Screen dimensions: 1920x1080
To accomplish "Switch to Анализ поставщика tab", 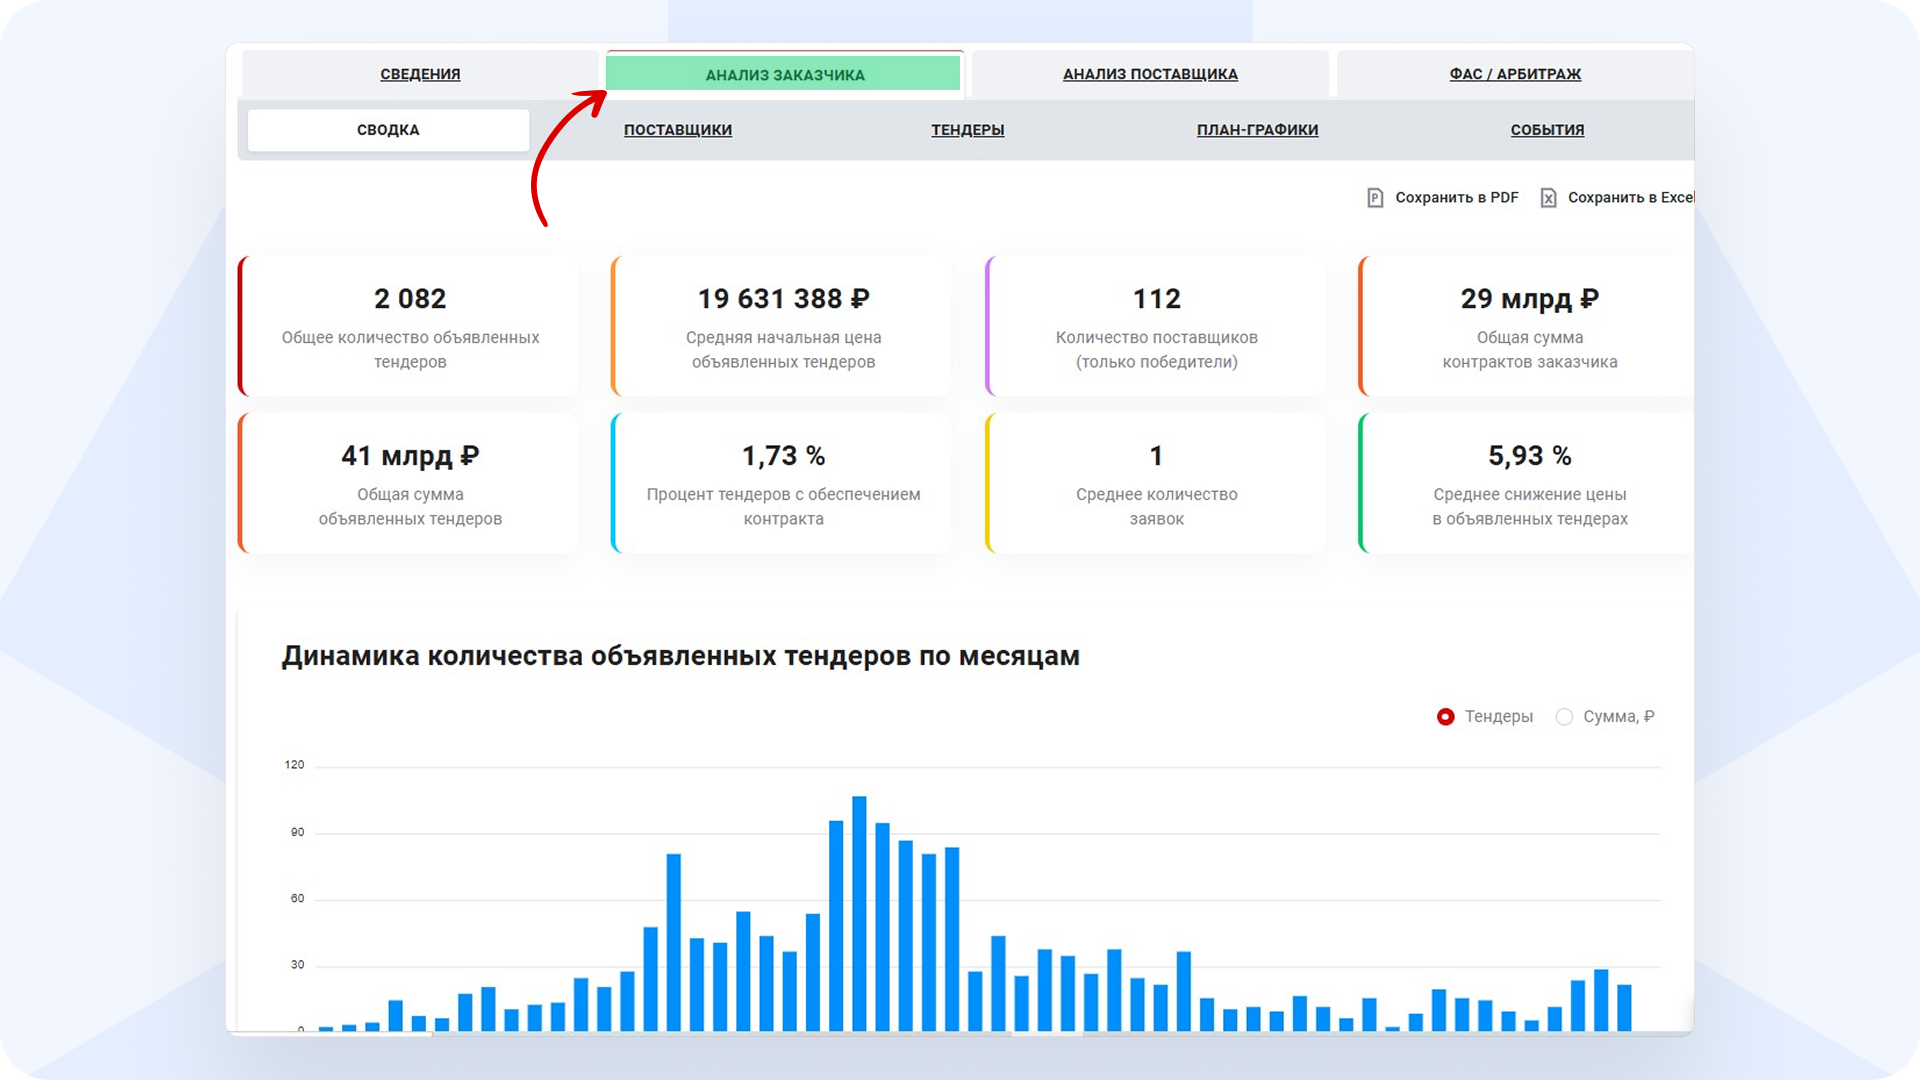I will [1150, 74].
